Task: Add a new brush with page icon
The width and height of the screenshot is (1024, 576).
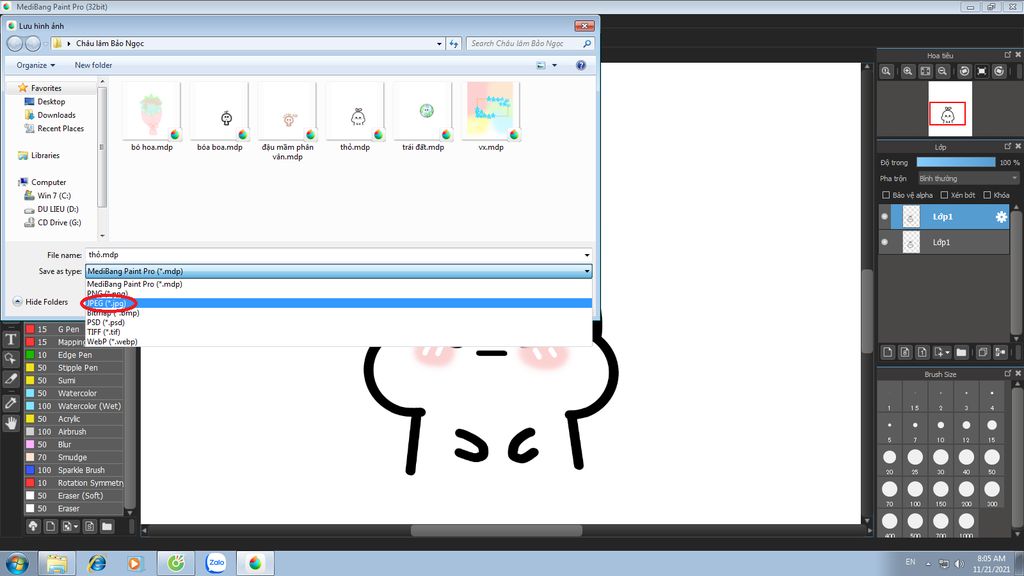Action: point(50,526)
